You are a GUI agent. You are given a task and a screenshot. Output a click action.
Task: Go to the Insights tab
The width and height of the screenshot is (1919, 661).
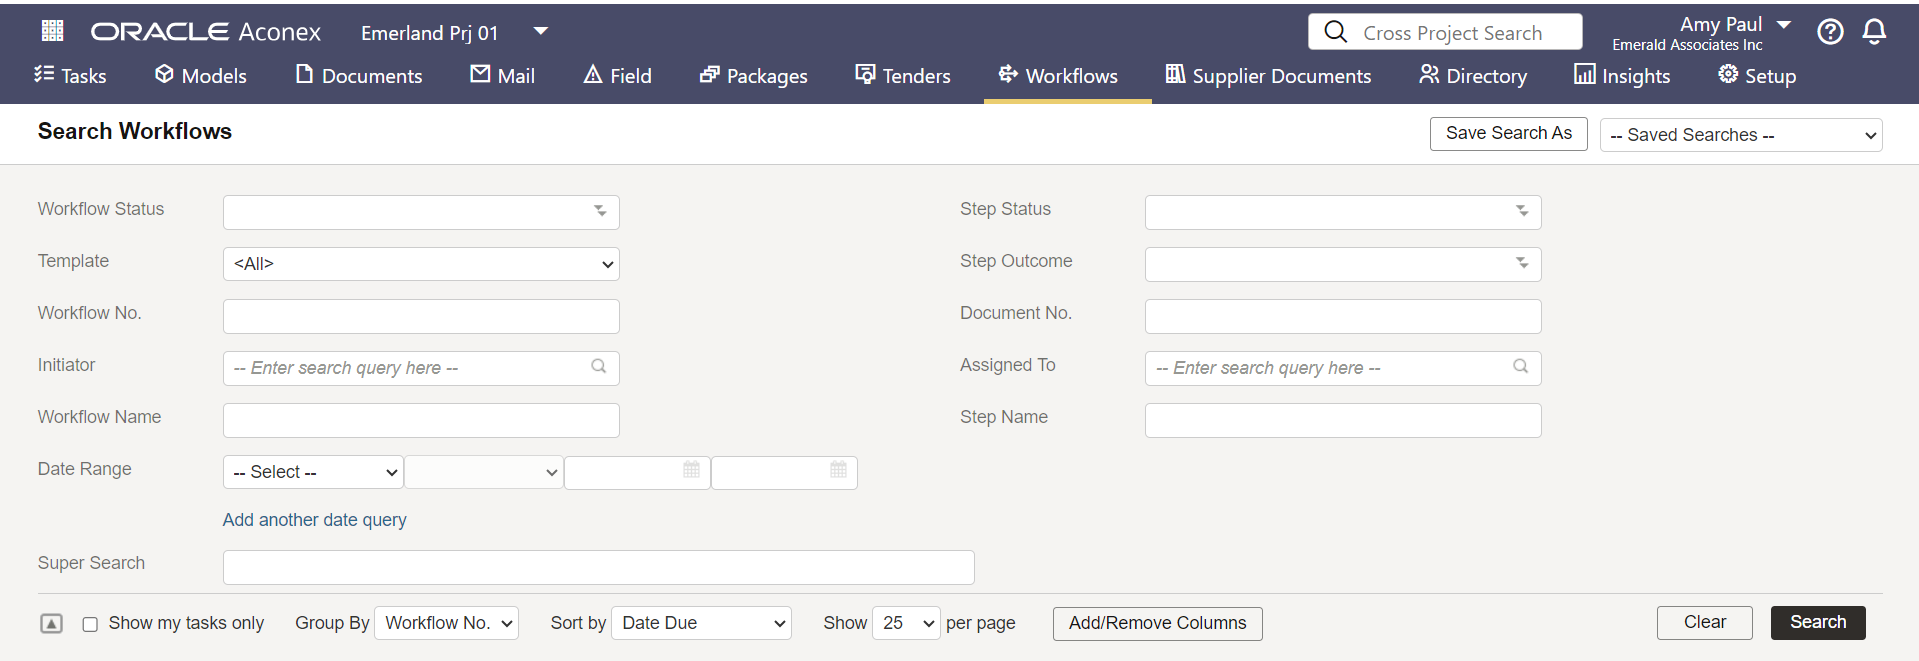[x=1622, y=76]
